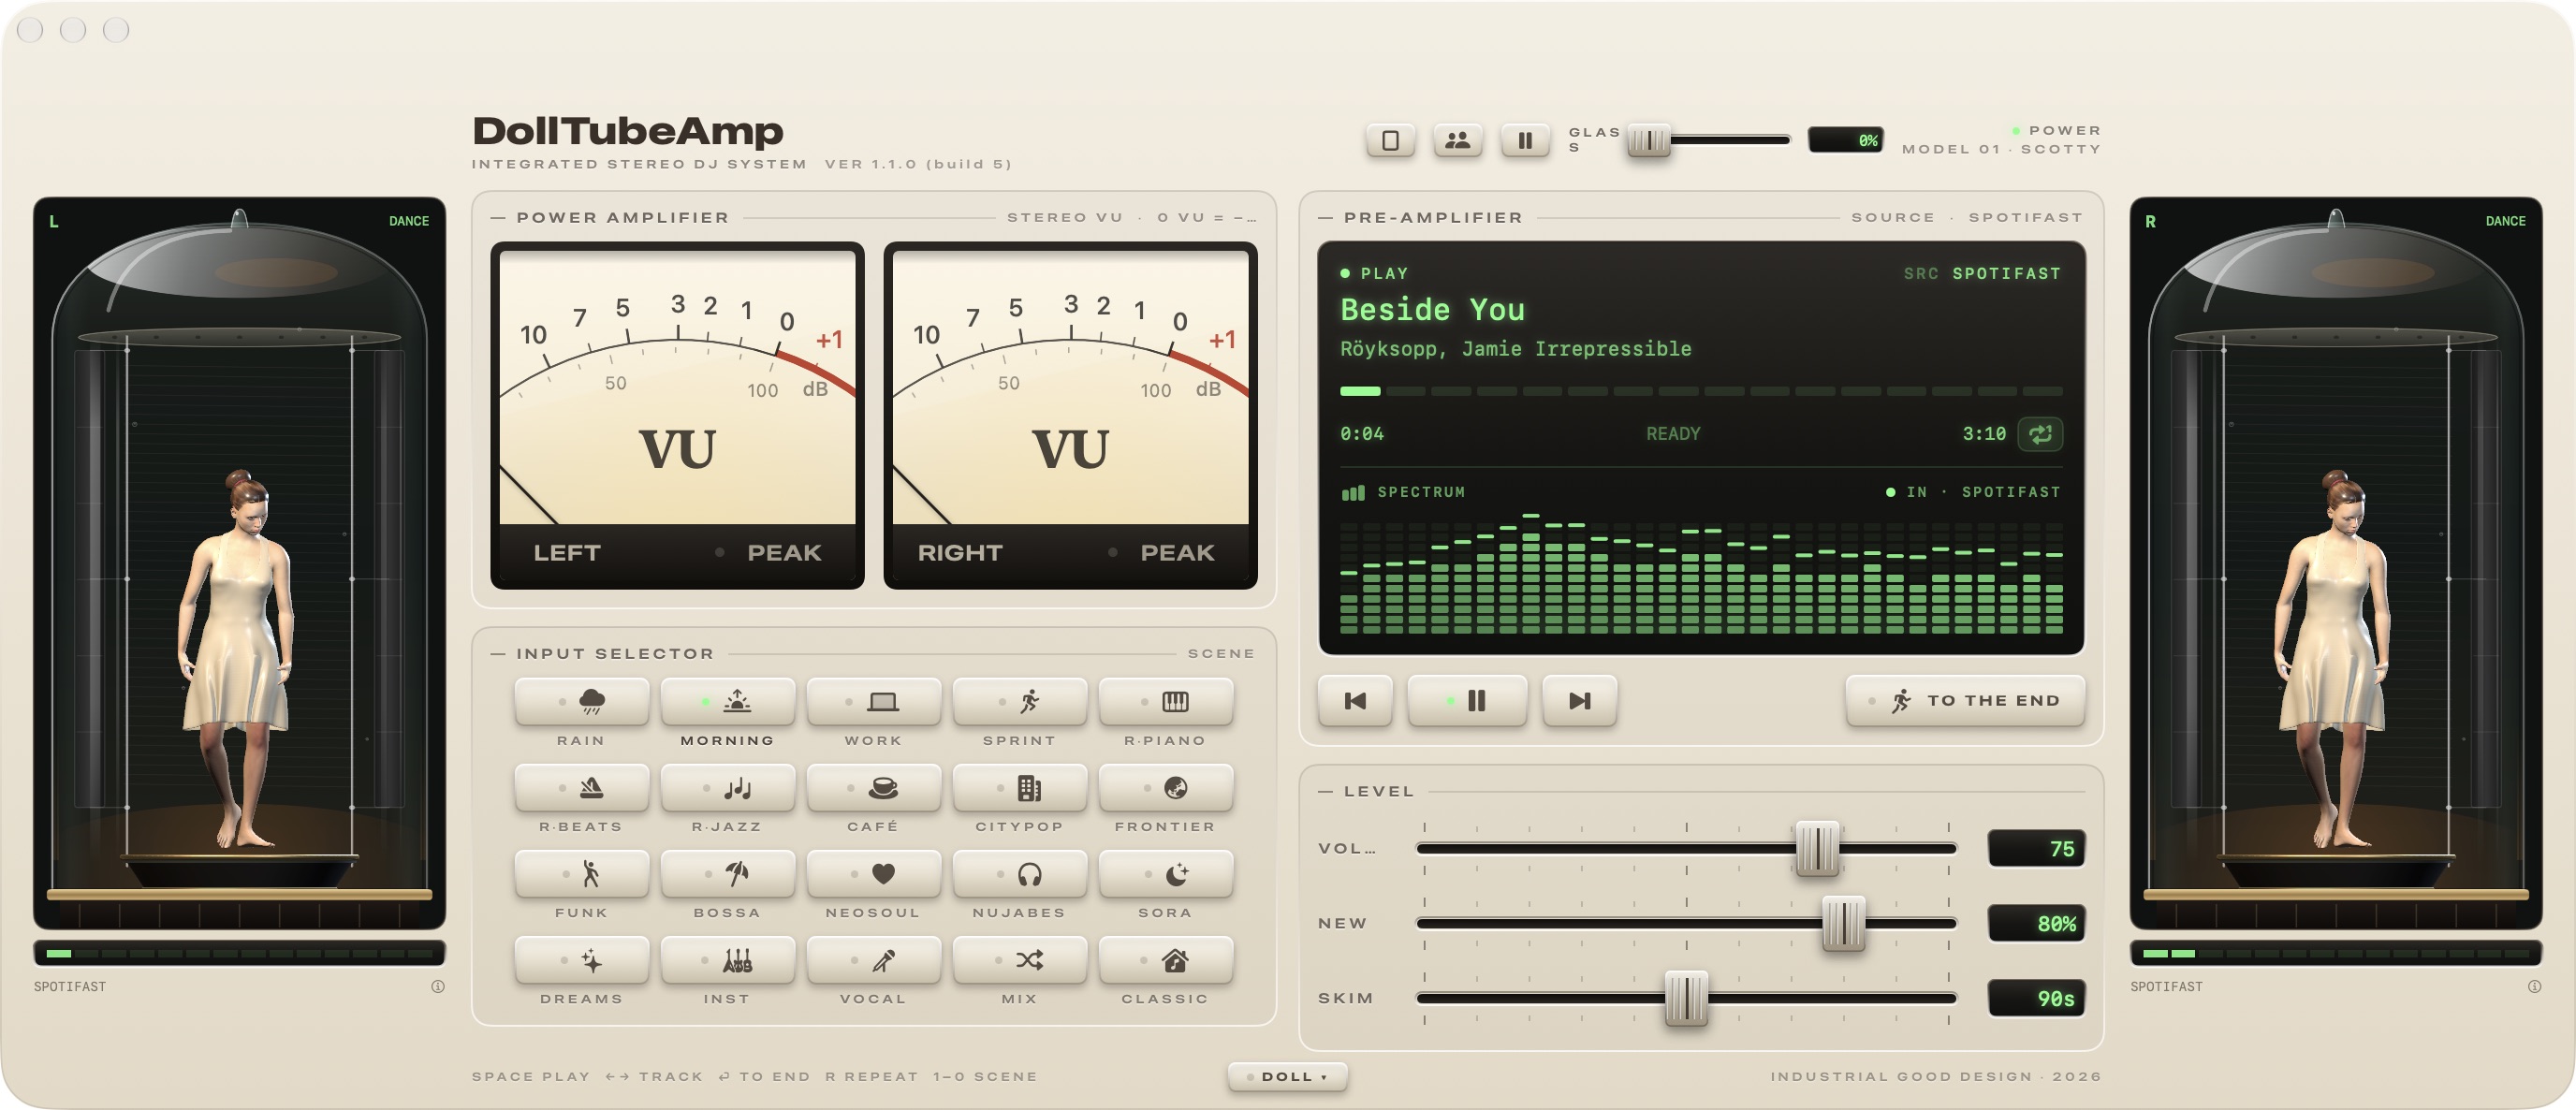Click the SKIM slider handle
This screenshot has width=2576, height=1110.
pyautogui.click(x=1686, y=998)
